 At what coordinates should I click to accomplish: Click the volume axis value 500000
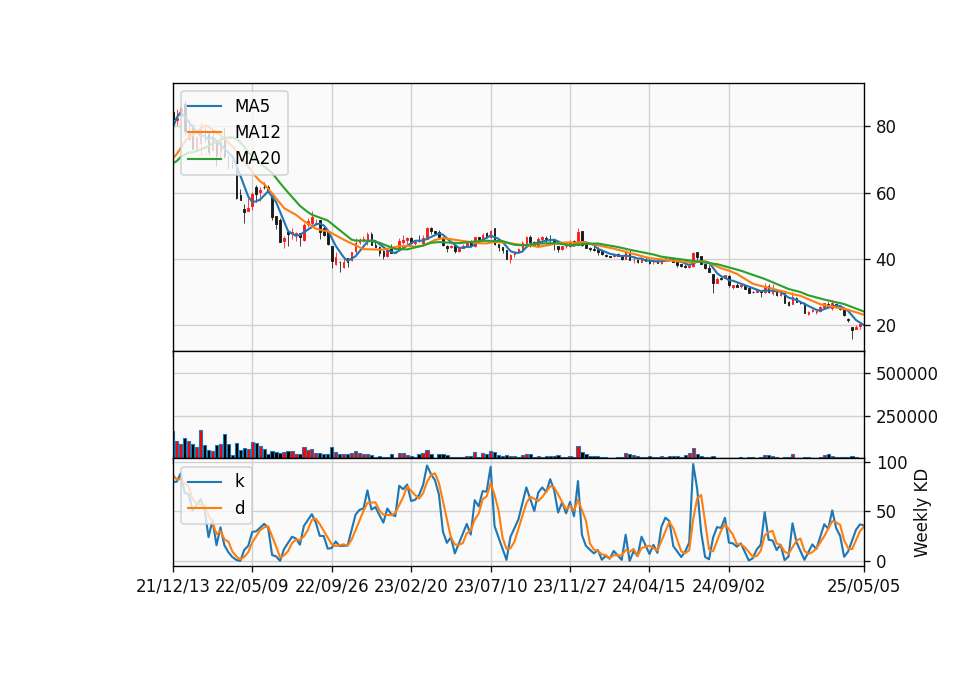tap(907, 373)
